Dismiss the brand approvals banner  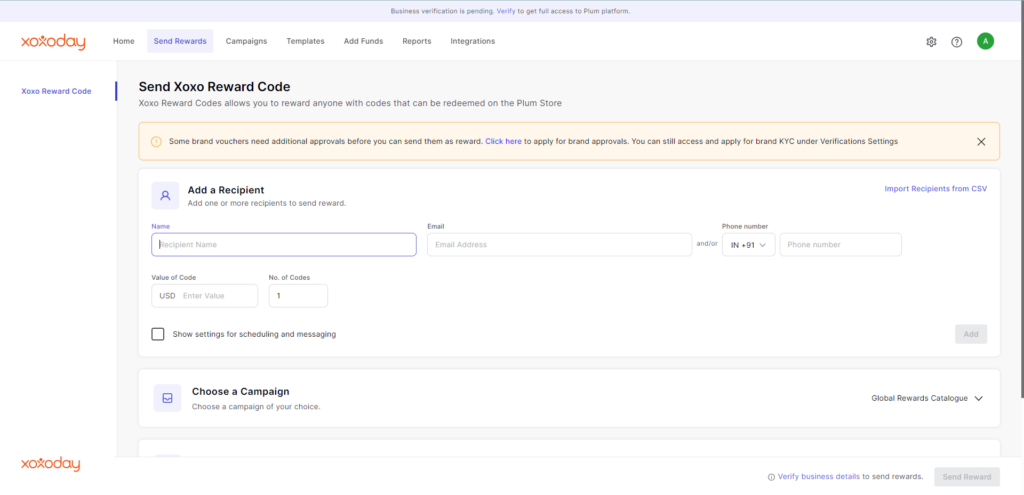pos(981,142)
